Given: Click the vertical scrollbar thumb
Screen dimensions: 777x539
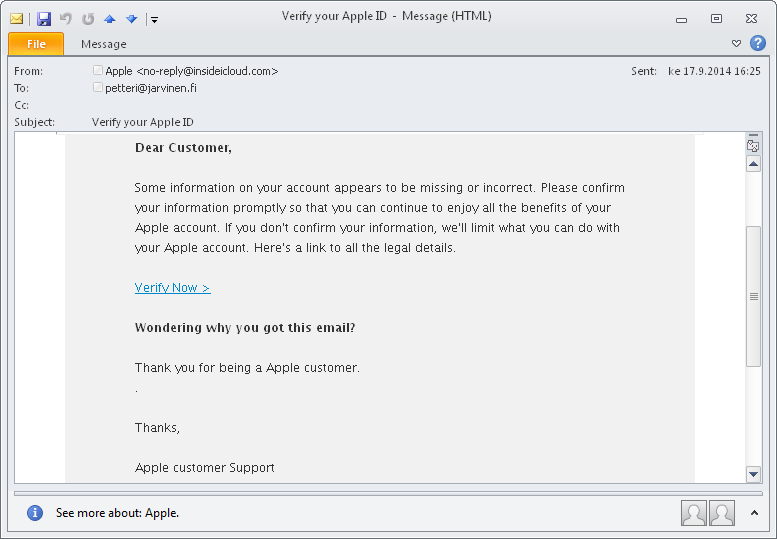Looking at the screenshot, I should pyautogui.click(x=753, y=296).
